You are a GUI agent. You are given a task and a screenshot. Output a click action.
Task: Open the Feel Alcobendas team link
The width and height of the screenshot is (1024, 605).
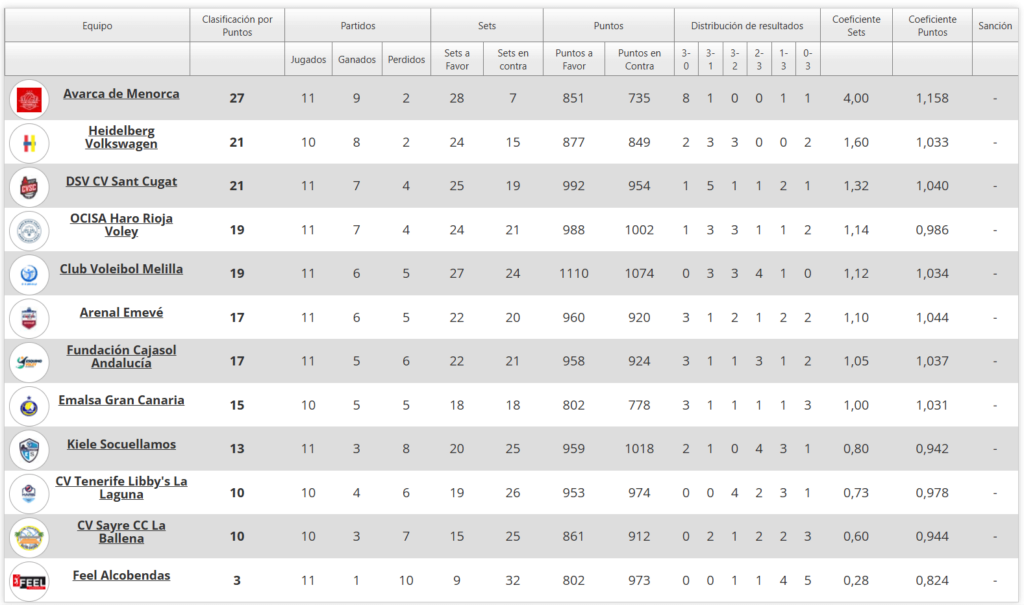121,575
